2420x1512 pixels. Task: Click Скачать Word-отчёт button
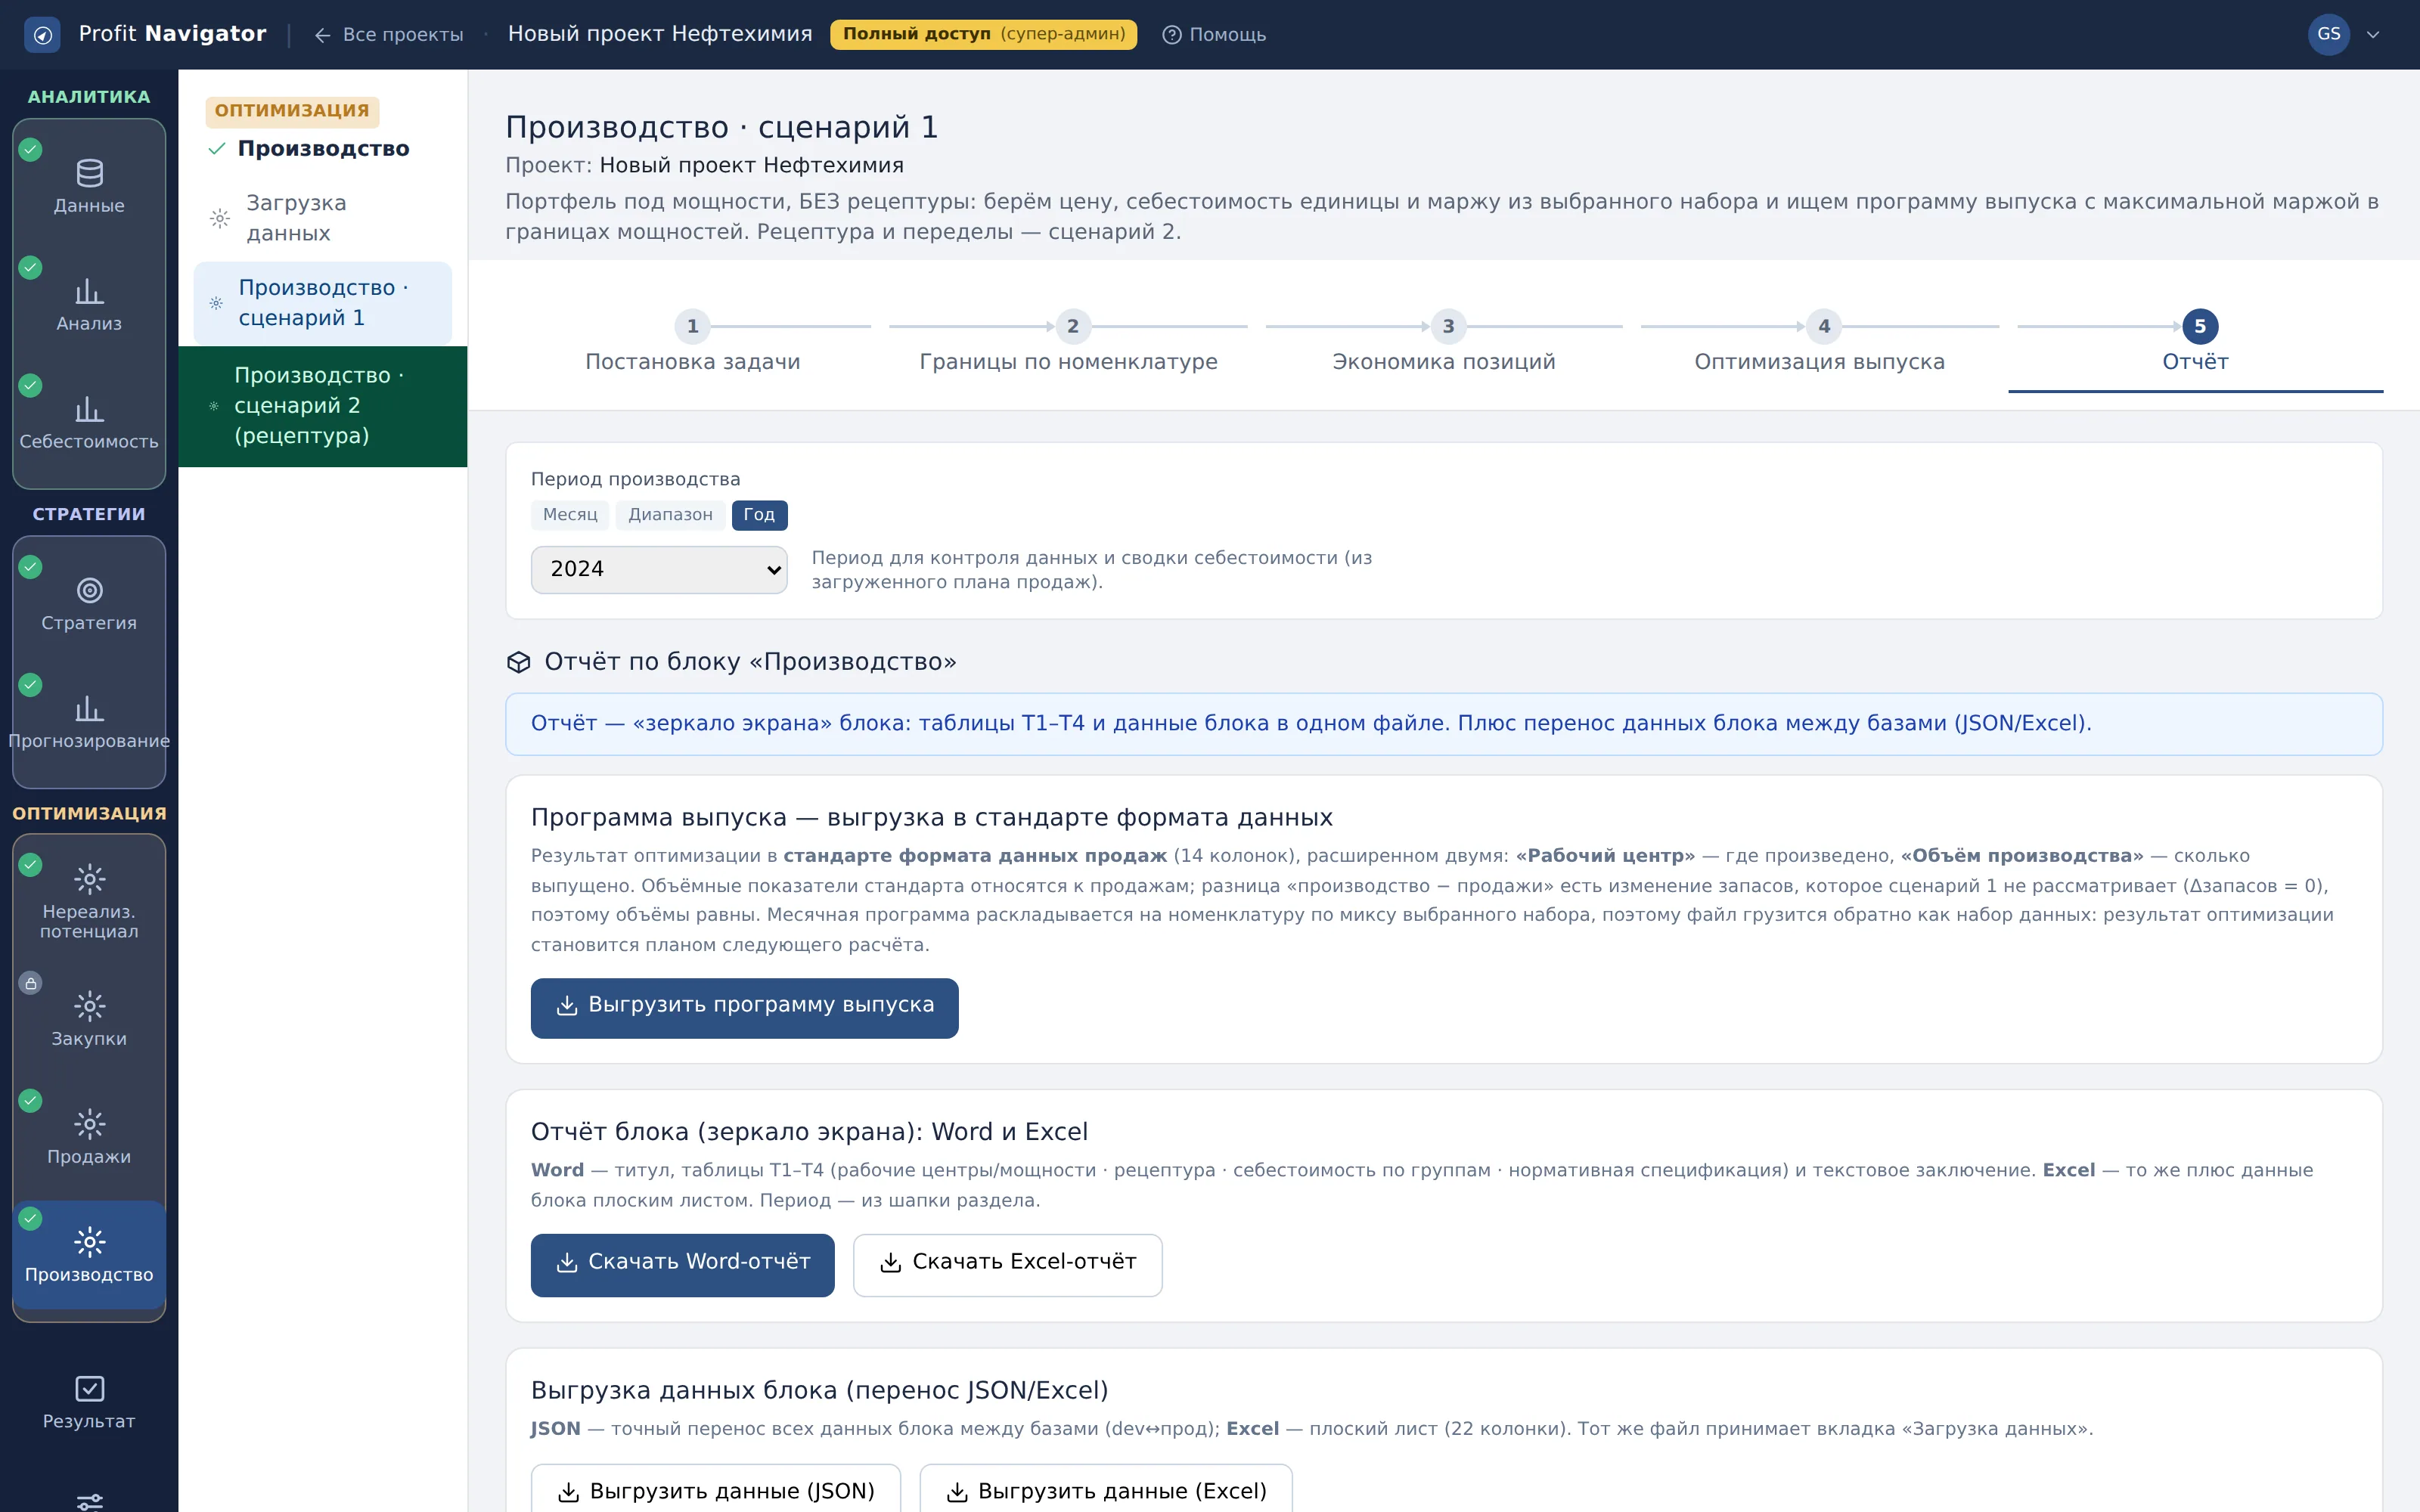(682, 1264)
